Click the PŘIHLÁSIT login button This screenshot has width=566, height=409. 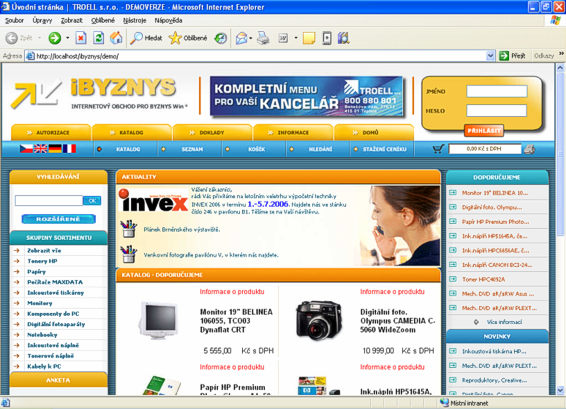click(x=484, y=130)
